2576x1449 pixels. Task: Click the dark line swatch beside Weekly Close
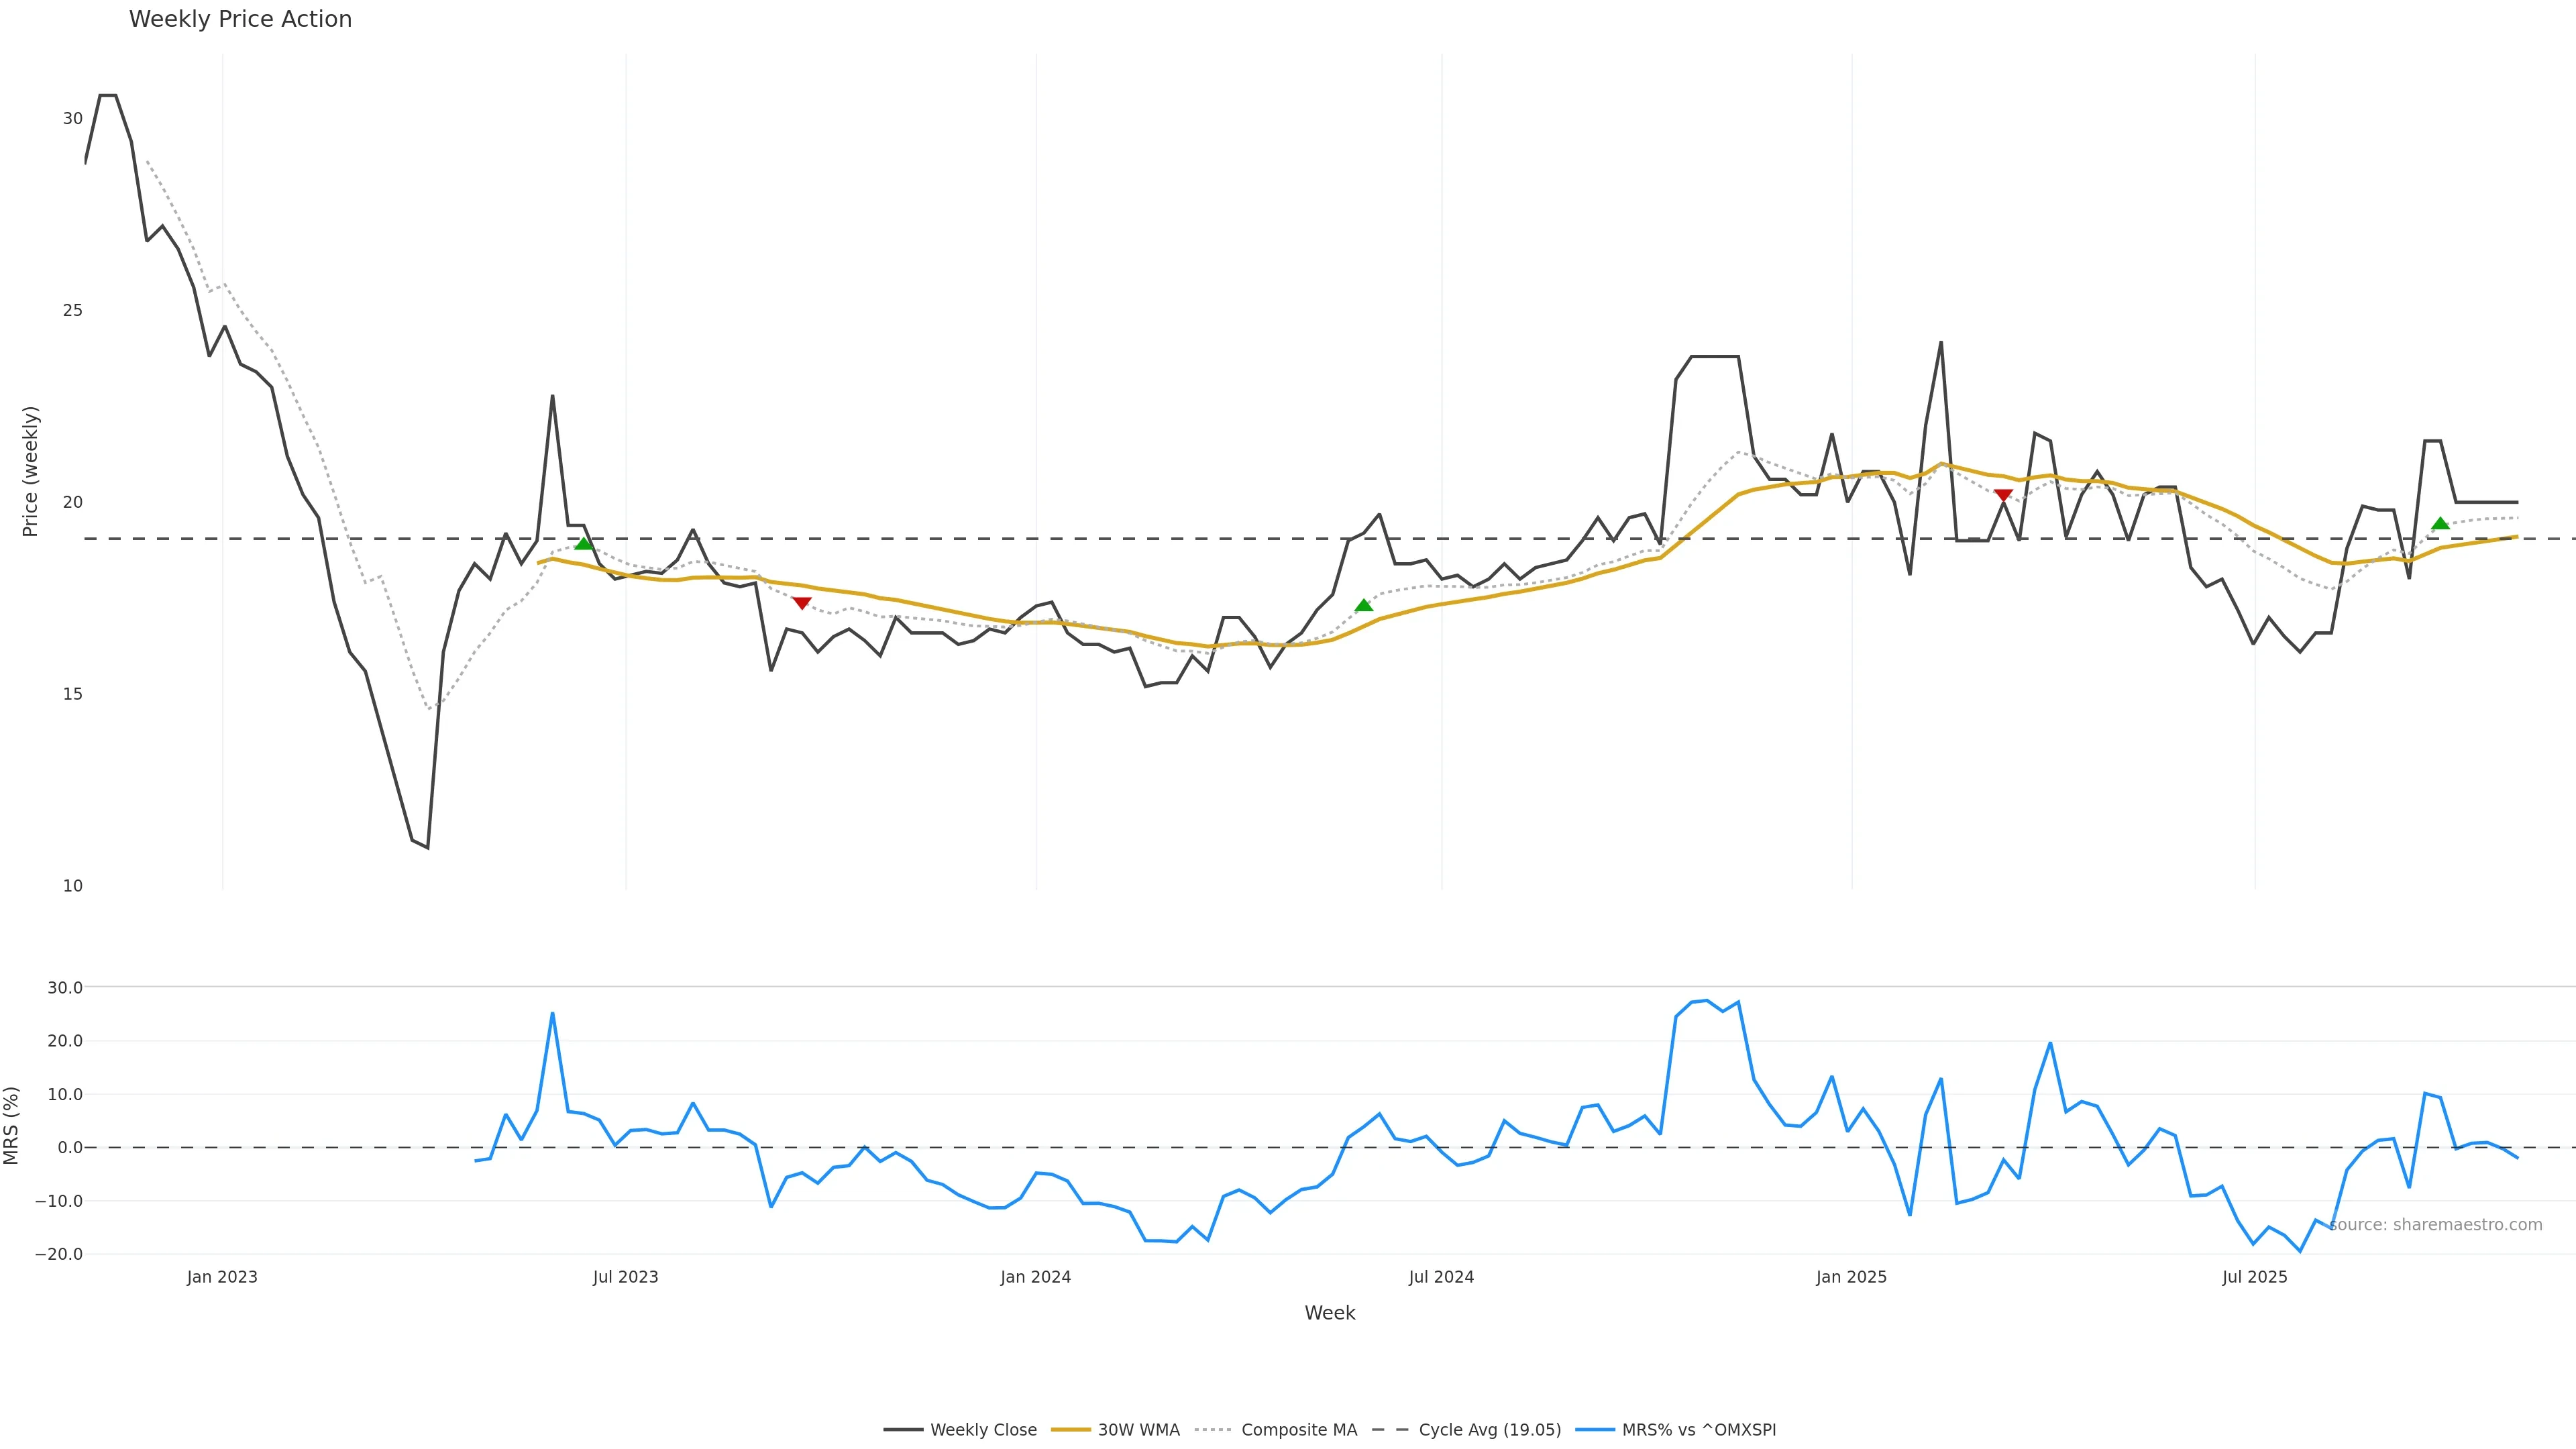coord(903,1430)
